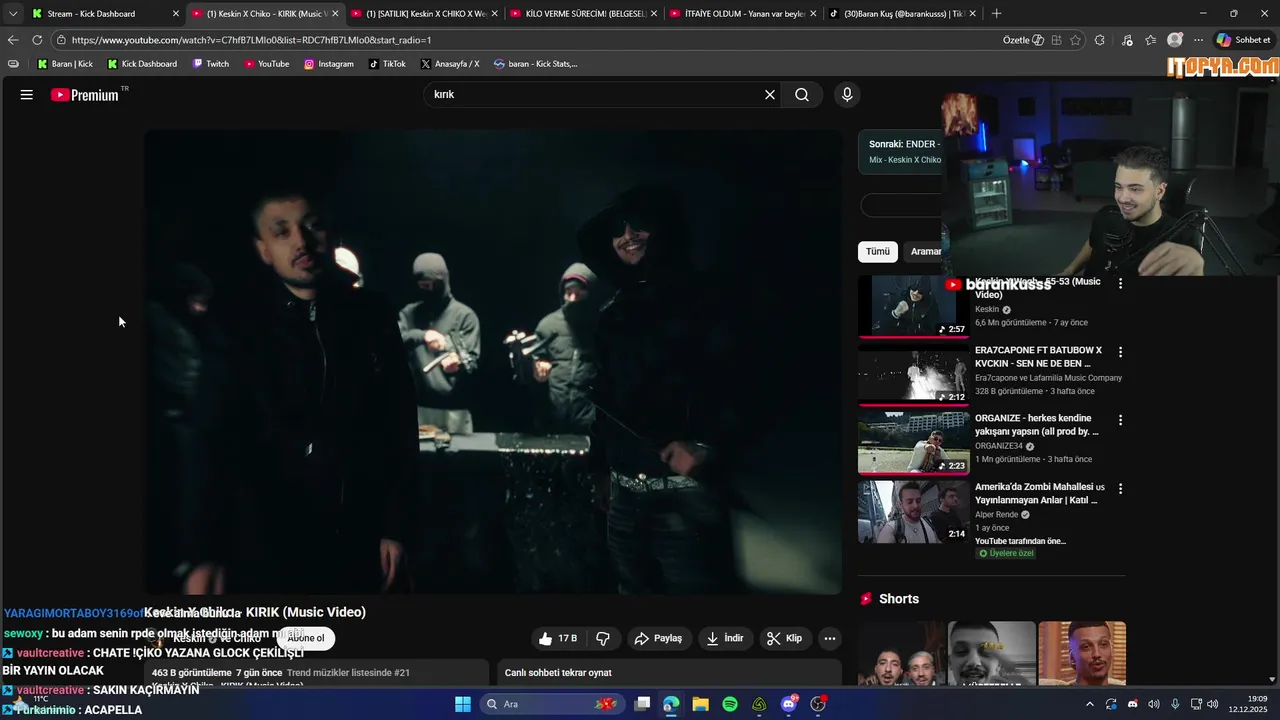This screenshot has height=720, width=1280.
Task: Select the Tümü filter chip
Action: pyautogui.click(x=877, y=252)
